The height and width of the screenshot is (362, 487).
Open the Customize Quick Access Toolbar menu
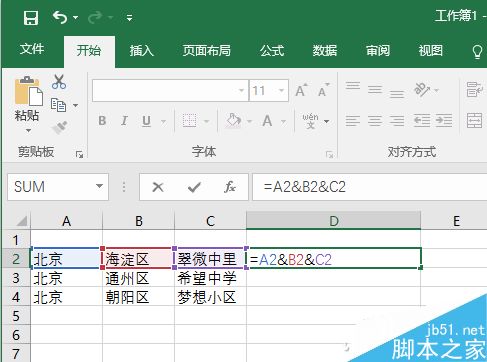click(x=129, y=18)
